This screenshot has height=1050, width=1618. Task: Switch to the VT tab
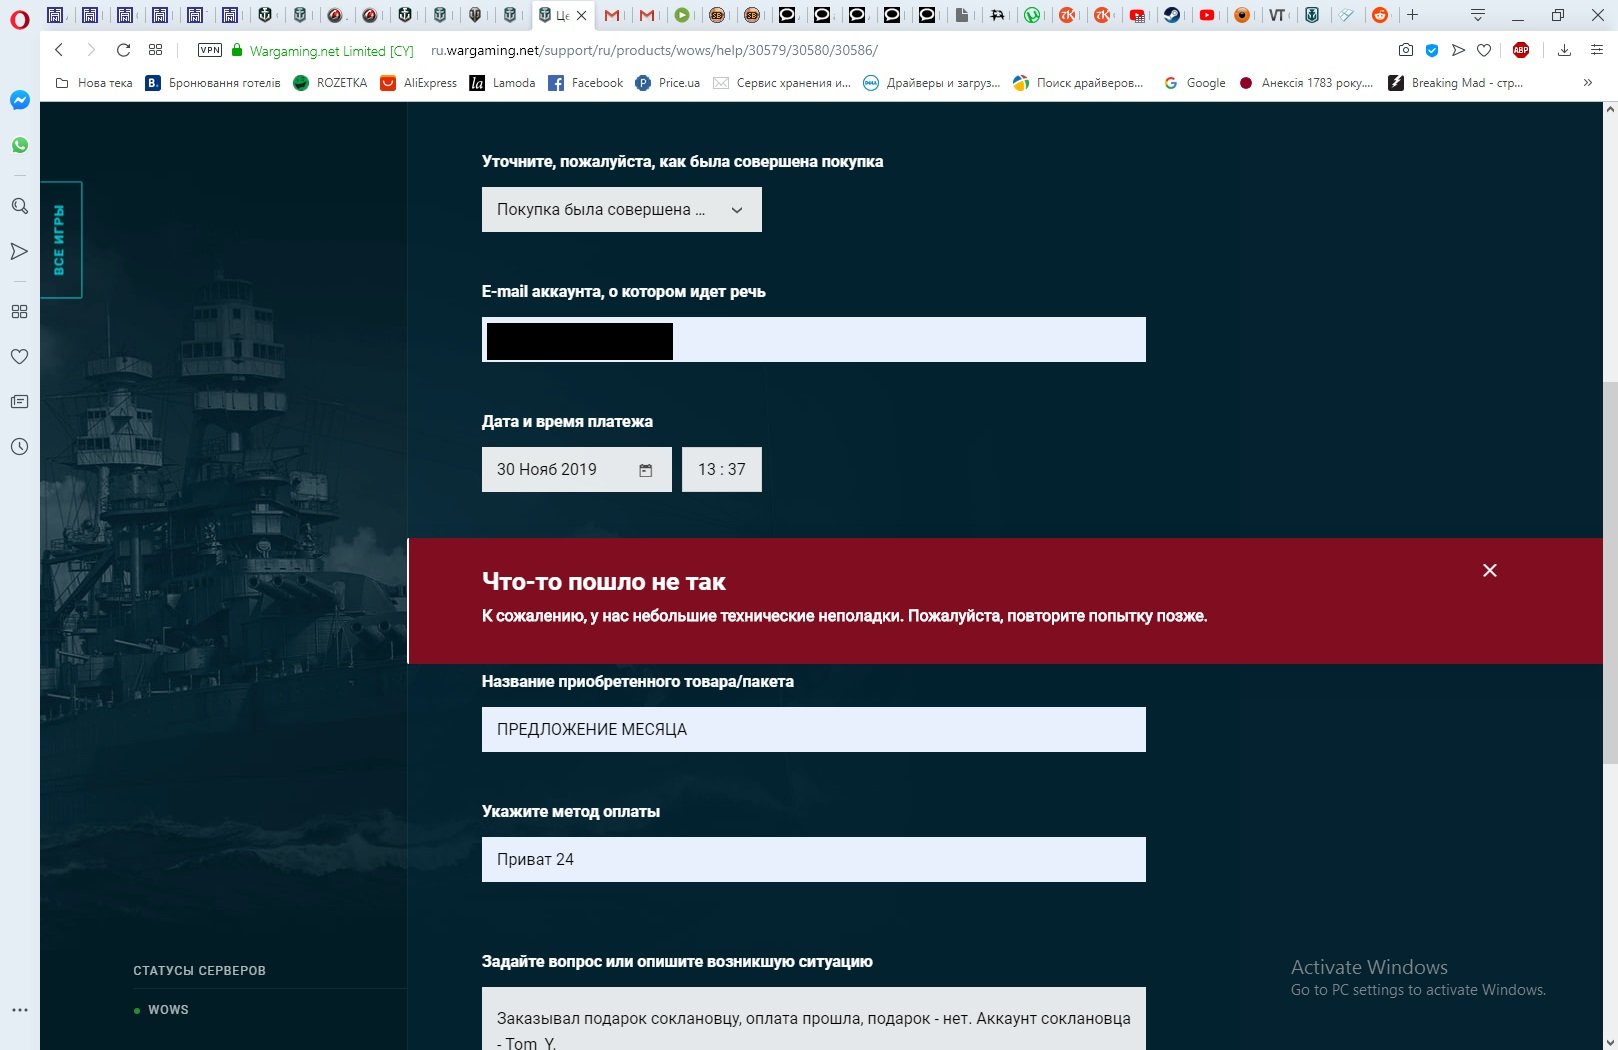[x=1277, y=15]
